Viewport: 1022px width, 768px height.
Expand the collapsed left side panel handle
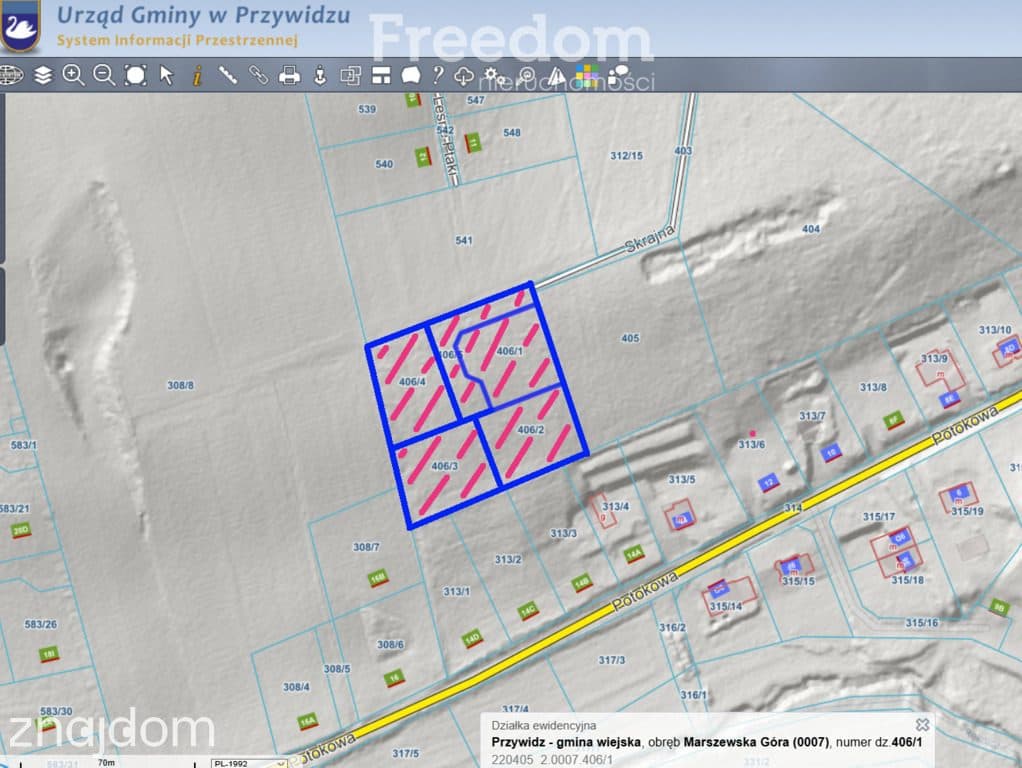(3, 306)
